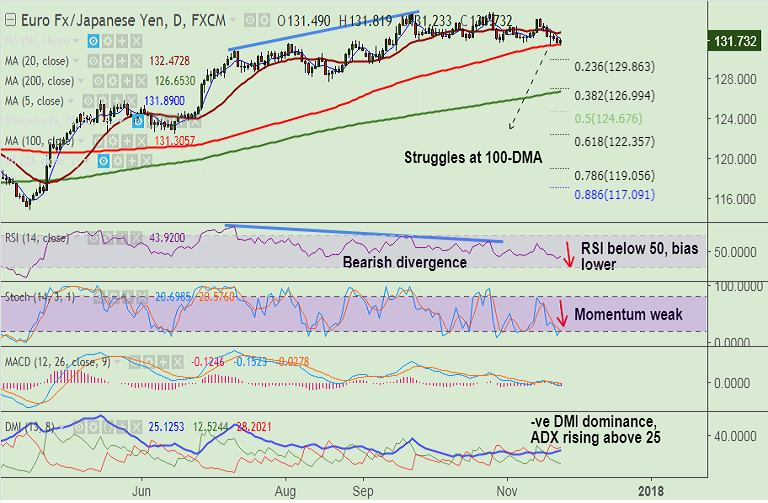768x503 pixels.
Task: Open dropdown arrow of MA (20, close)
Action: coord(76,61)
